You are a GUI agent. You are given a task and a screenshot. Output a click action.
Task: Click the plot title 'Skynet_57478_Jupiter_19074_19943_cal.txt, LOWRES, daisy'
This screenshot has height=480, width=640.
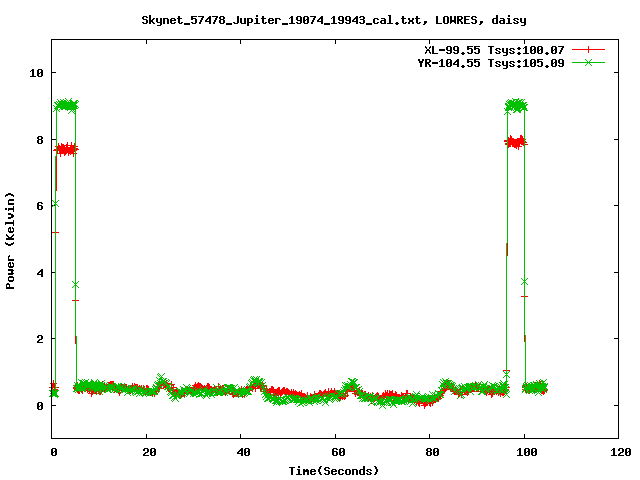point(334,20)
